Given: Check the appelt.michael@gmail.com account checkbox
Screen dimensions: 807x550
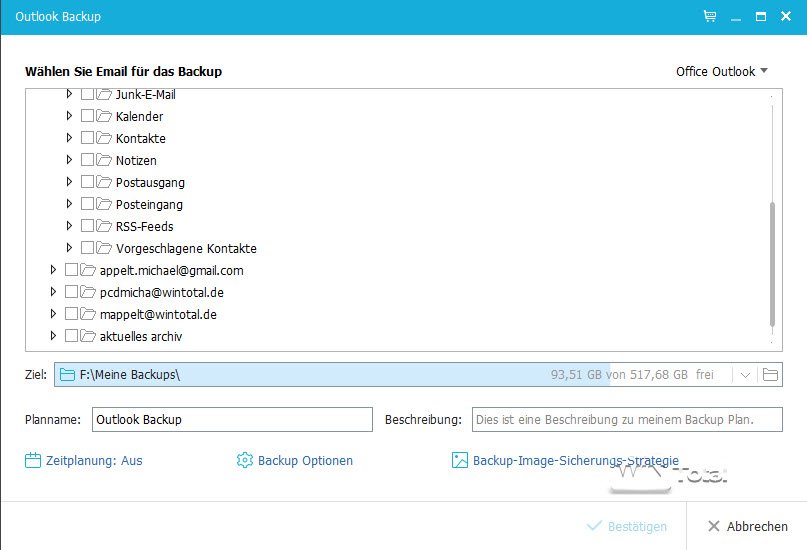Looking at the screenshot, I should (x=72, y=270).
